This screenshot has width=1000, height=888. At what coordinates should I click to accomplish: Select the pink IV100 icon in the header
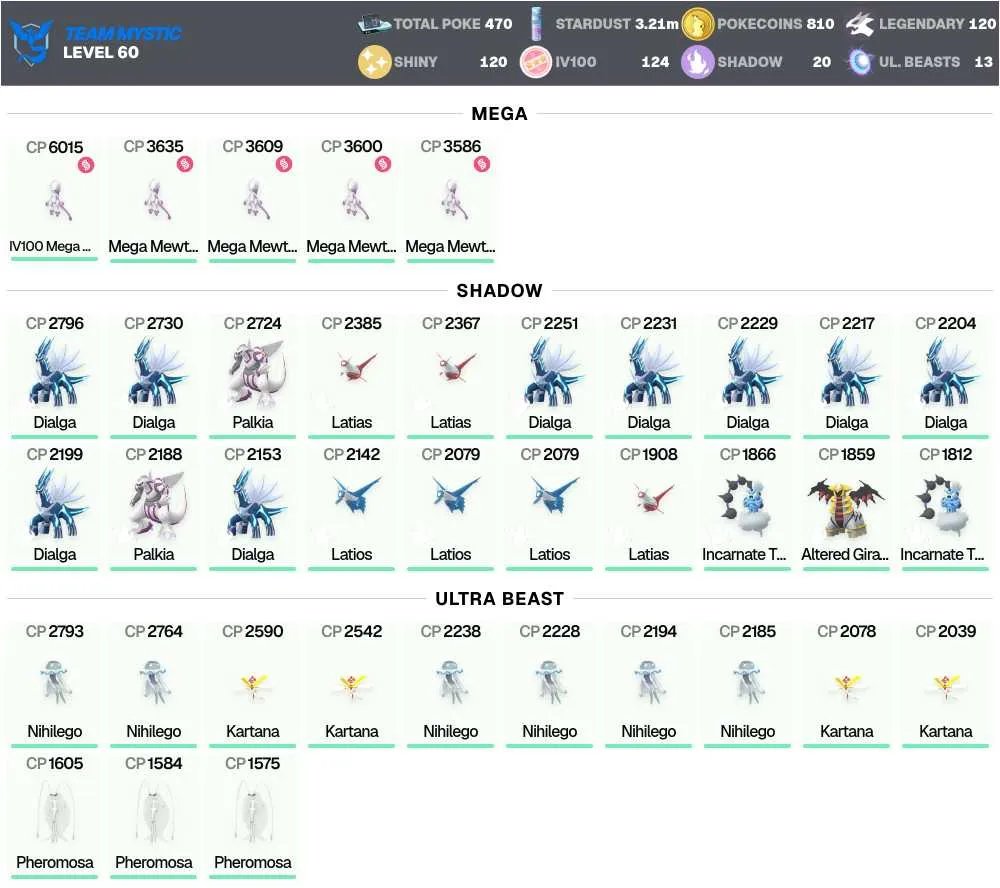pos(536,62)
